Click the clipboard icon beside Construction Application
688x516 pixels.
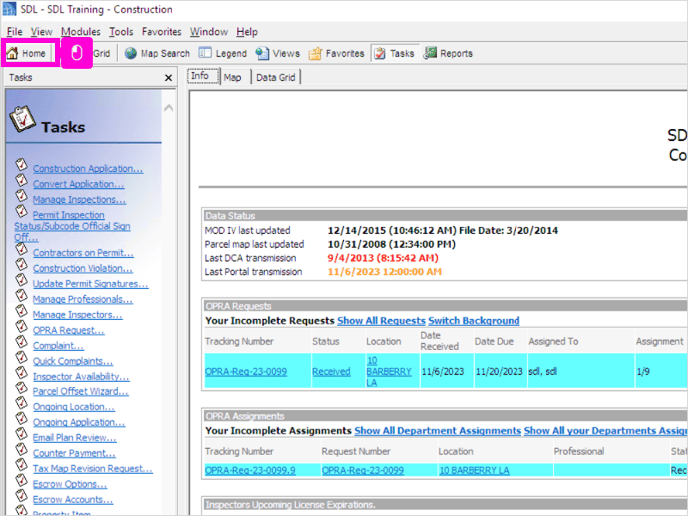click(22, 165)
